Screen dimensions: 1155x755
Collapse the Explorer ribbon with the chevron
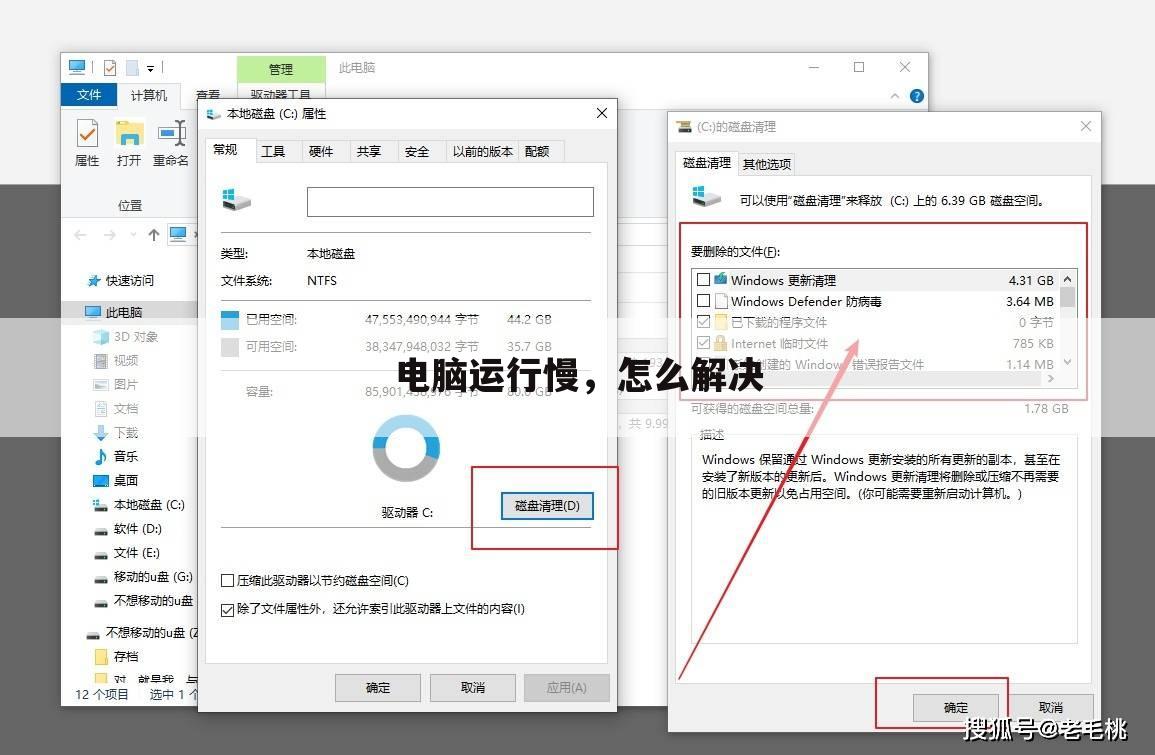894,96
